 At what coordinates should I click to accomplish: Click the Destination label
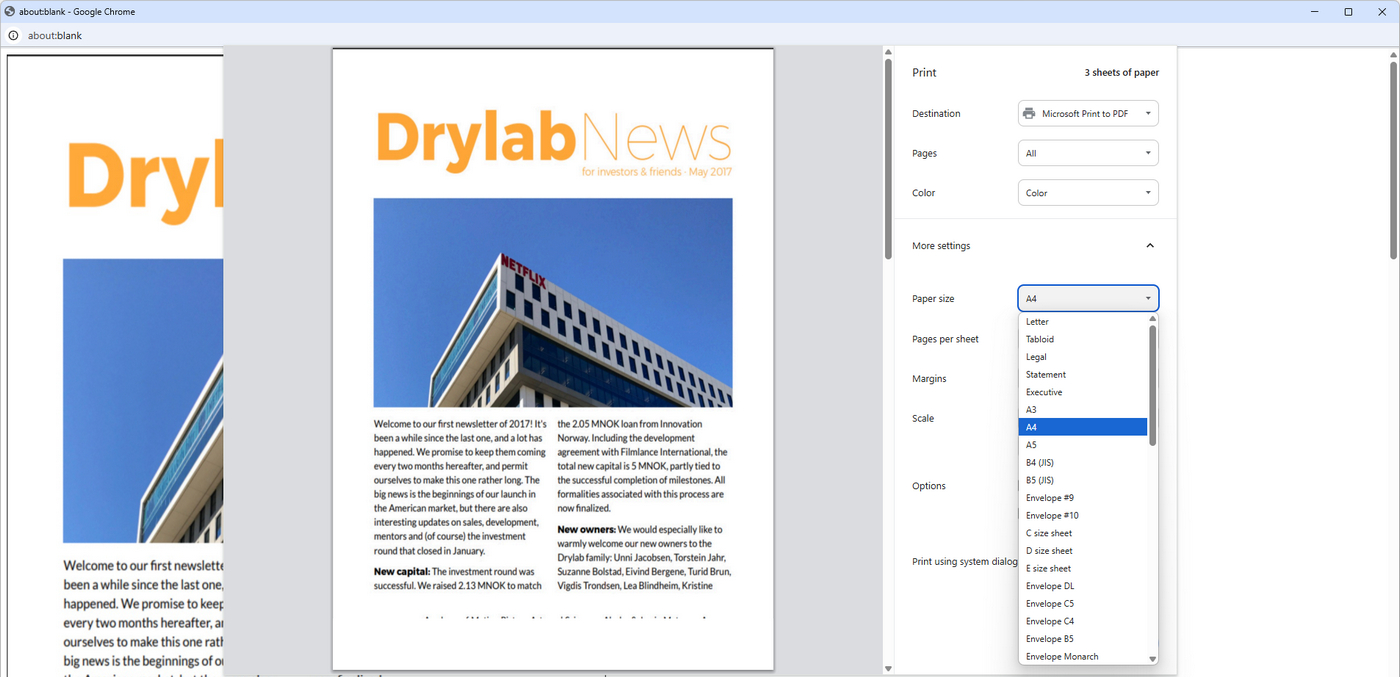(x=936, y=114)
